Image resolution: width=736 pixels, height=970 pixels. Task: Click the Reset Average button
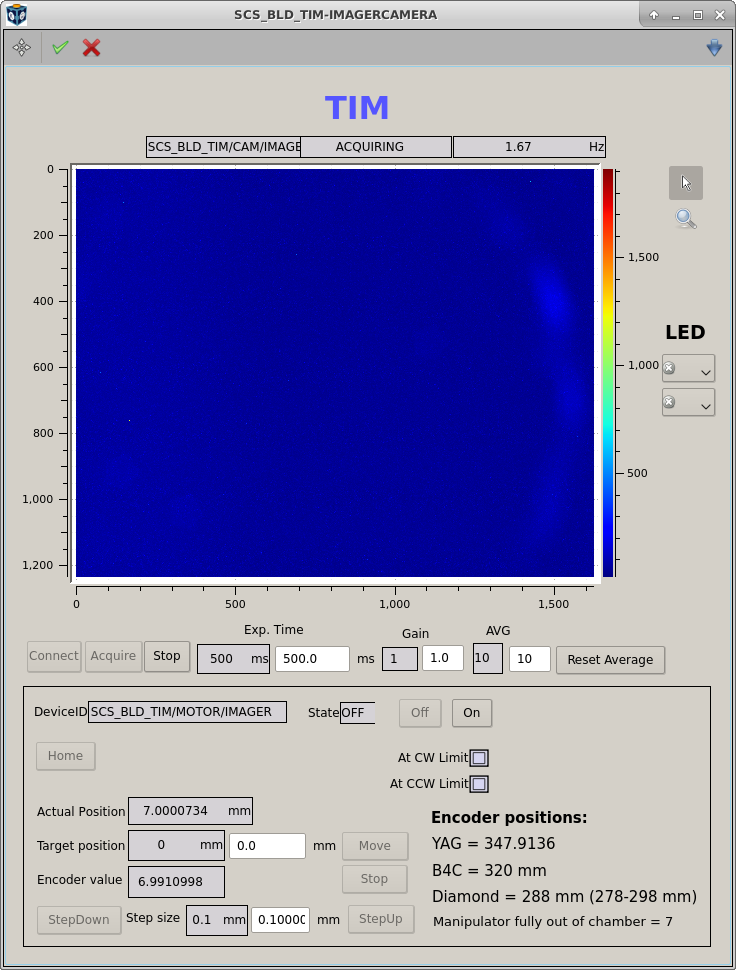pos(610,660)
